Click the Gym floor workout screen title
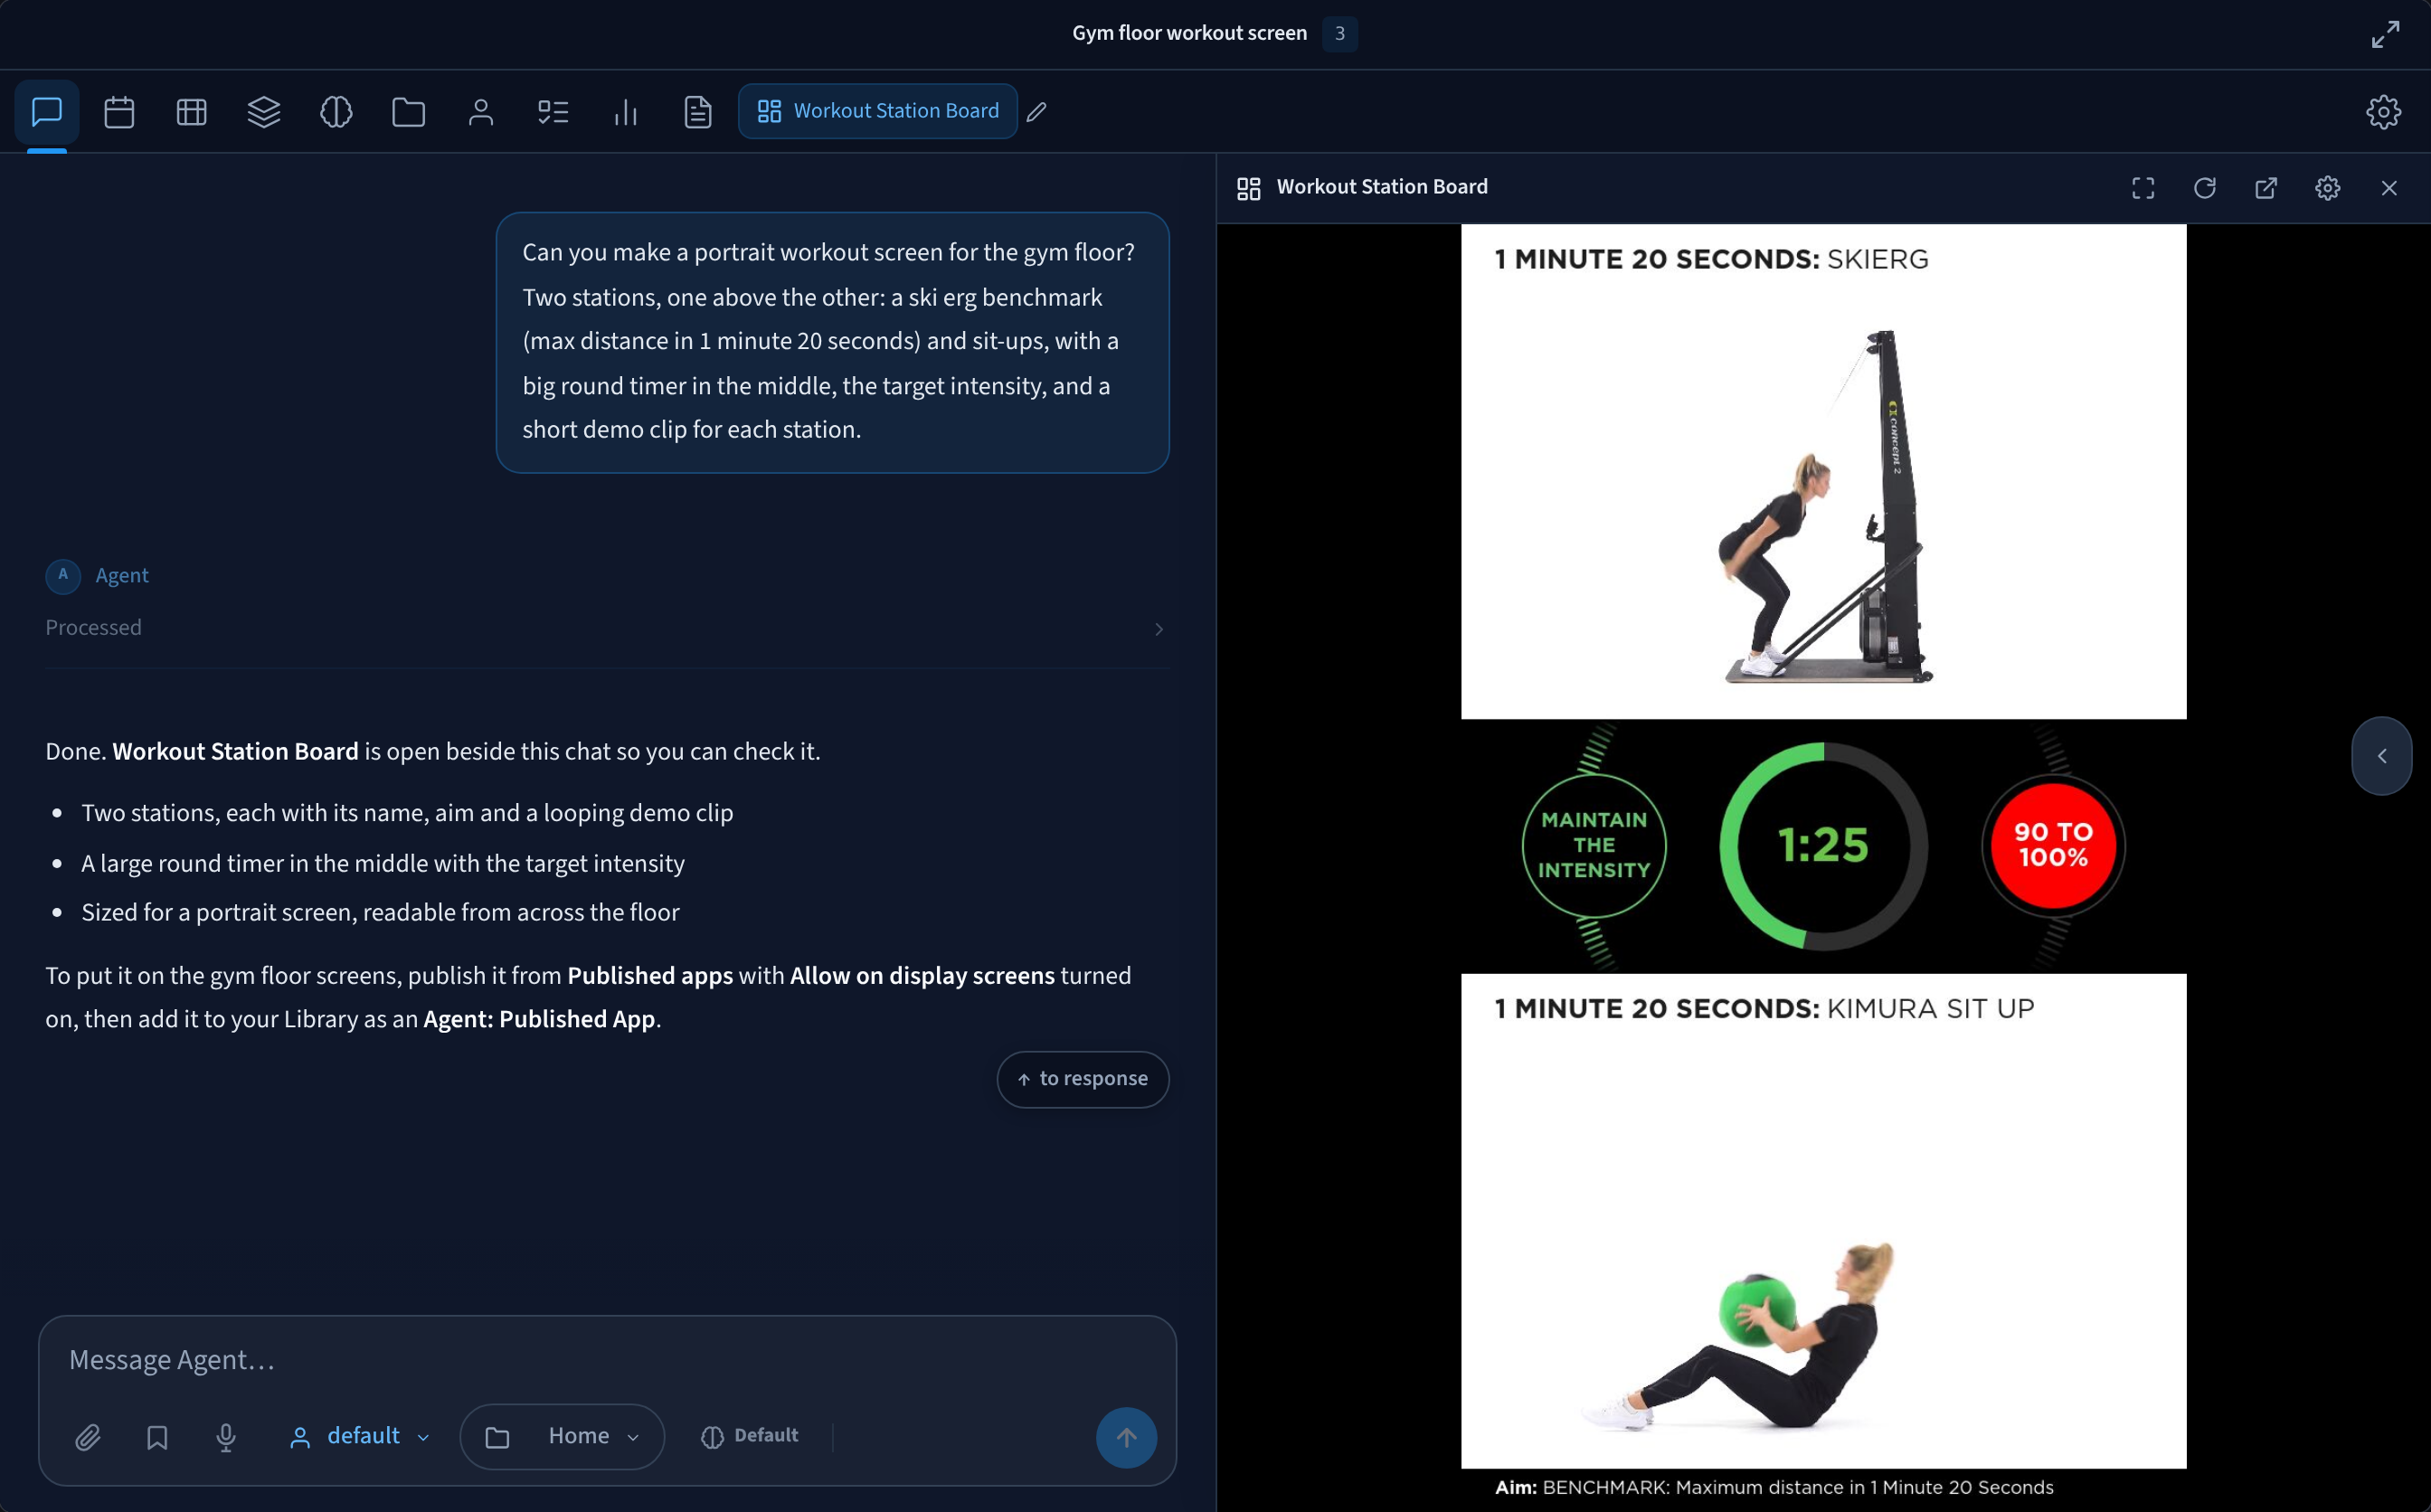The image size is (2431, 1512). point(1189,34)
